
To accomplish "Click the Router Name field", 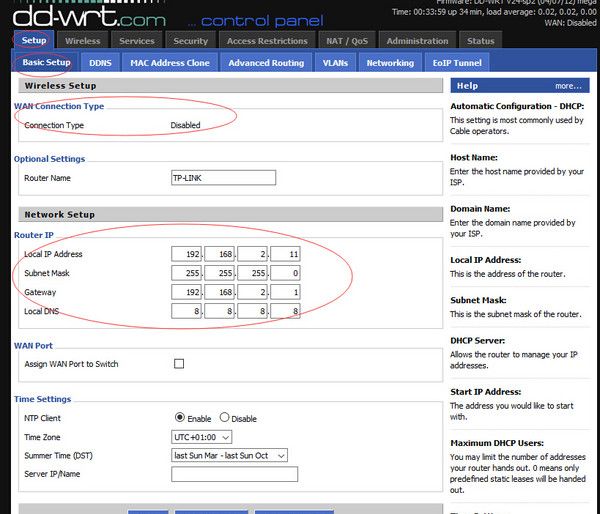I will (223, 178).
